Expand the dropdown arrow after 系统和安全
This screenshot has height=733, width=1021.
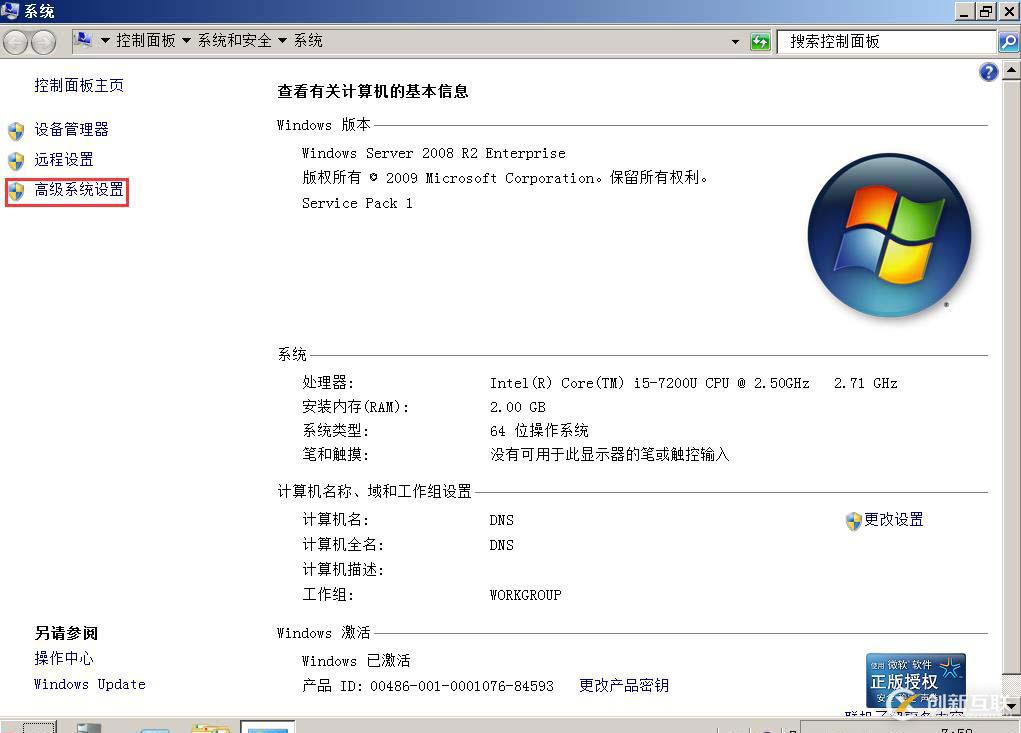(x=282, y=41)
